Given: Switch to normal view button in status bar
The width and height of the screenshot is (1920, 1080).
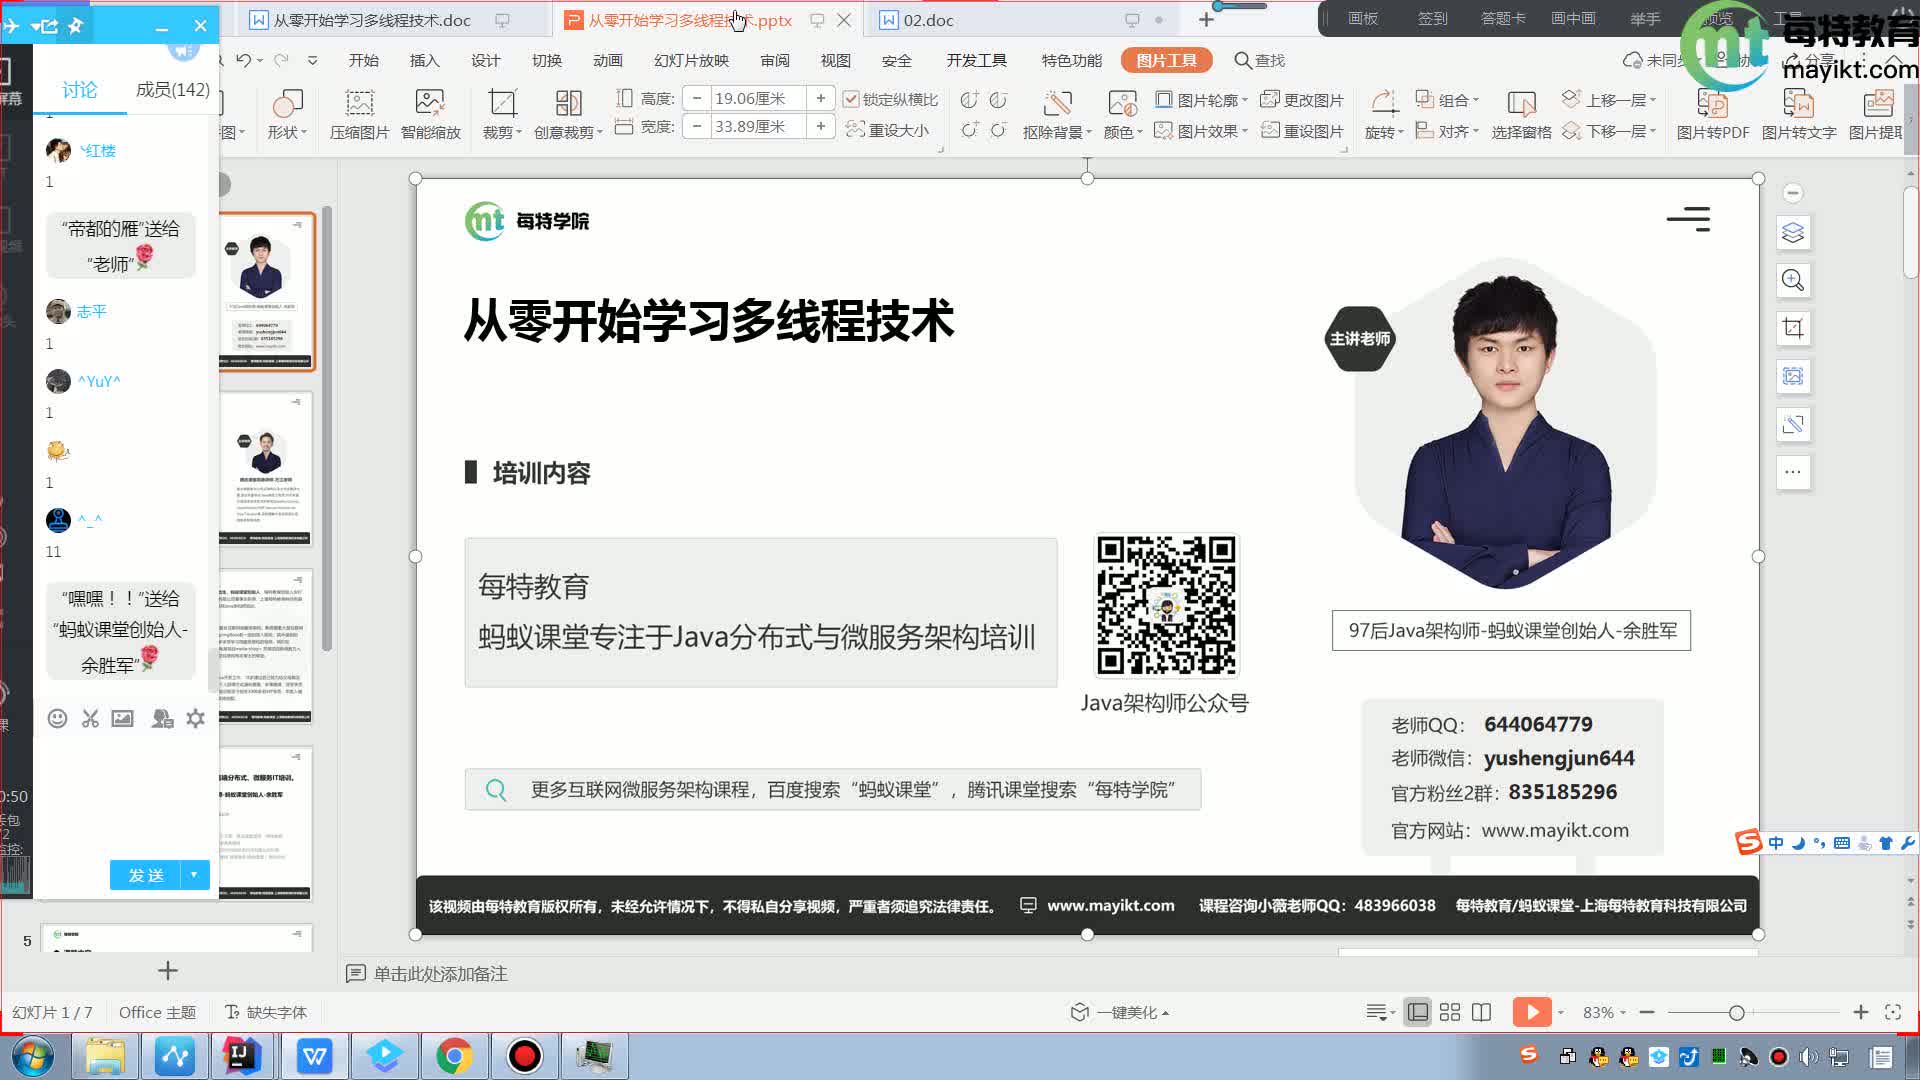Looking at the screenshot, I should click(1418, 1012).
